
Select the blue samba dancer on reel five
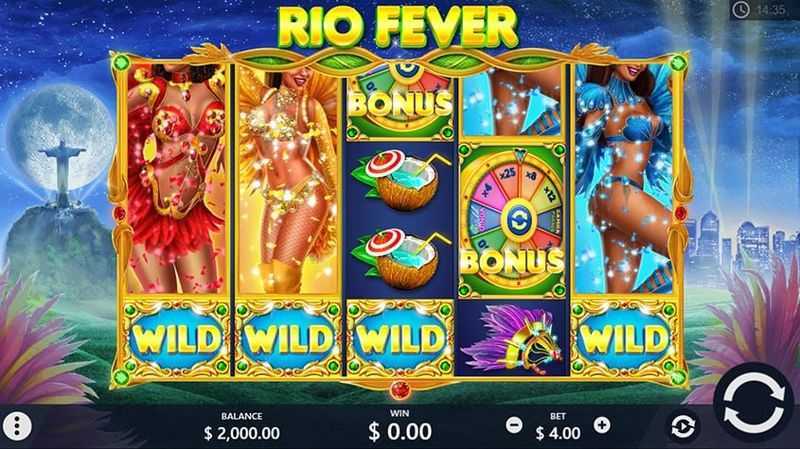pyautogui.click(x=623, y=179)
